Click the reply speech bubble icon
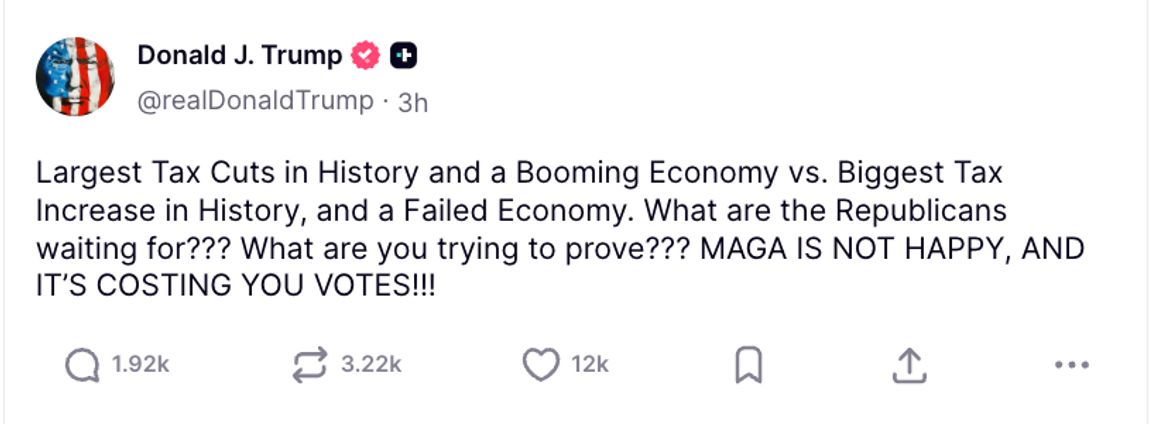Viewport: 1152px width, 424px height. 81,365
